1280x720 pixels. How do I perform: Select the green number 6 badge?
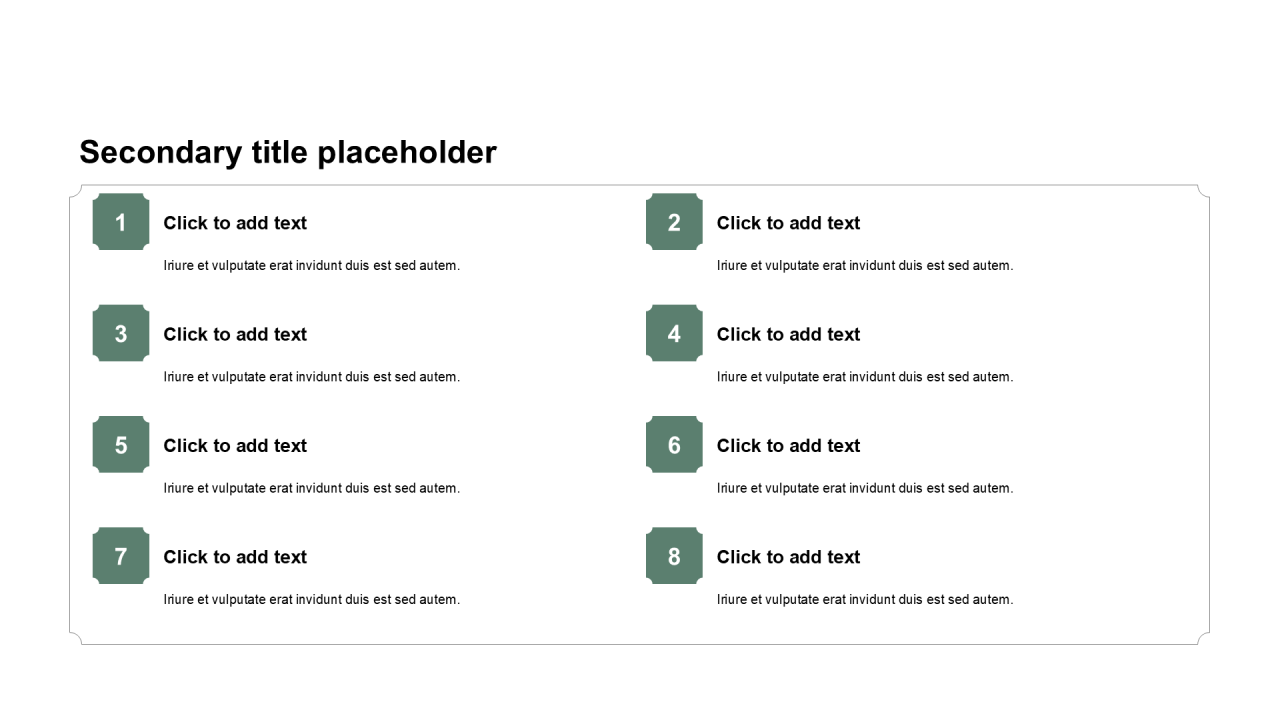pyautogui.click(x=674, y=445)
